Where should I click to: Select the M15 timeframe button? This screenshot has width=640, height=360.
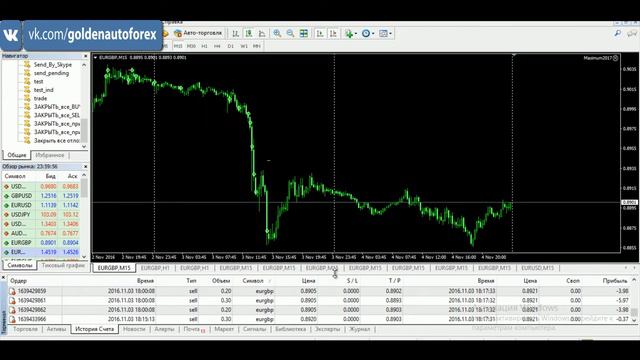click(178, 46)
